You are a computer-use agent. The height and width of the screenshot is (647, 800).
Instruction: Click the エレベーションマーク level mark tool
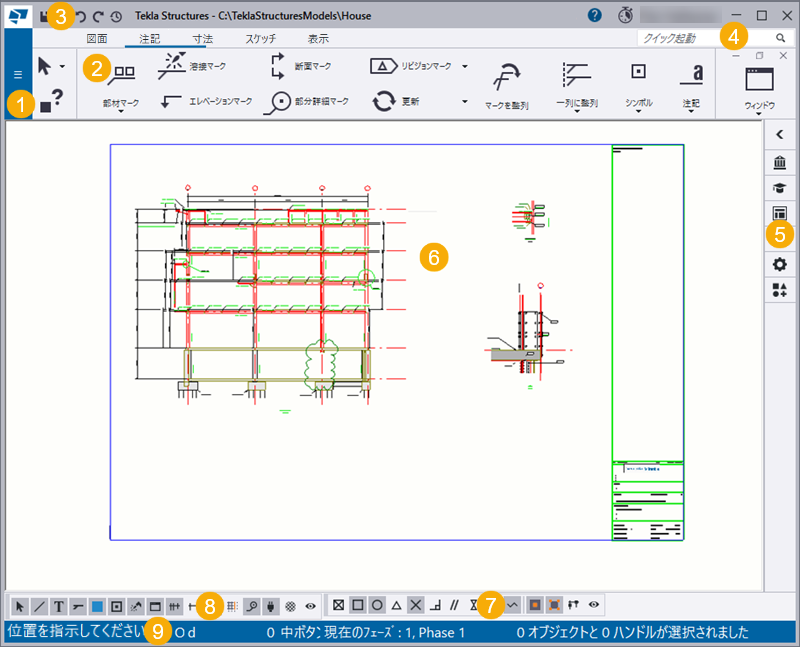pos(170,102)
